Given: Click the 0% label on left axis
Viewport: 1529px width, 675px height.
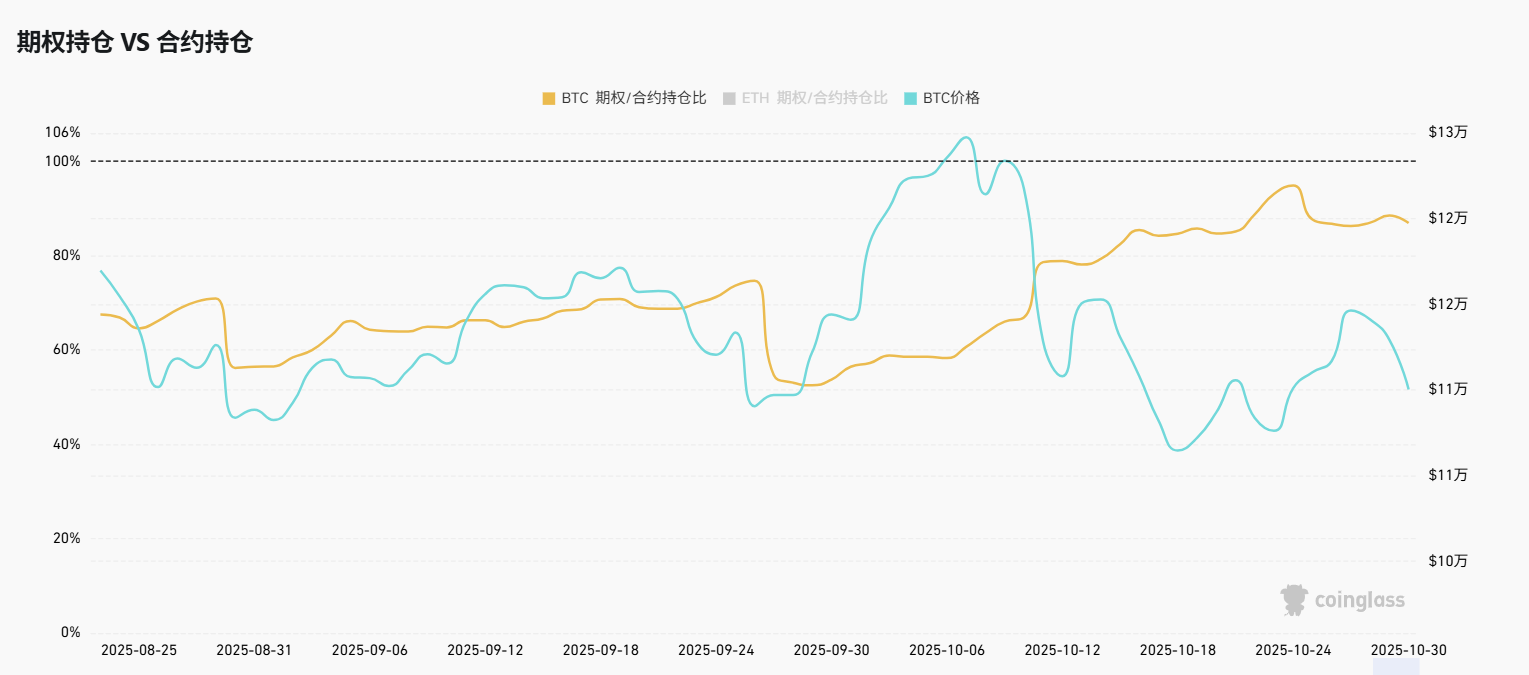Looking at the screenshot, I should [x=71, y=633].
